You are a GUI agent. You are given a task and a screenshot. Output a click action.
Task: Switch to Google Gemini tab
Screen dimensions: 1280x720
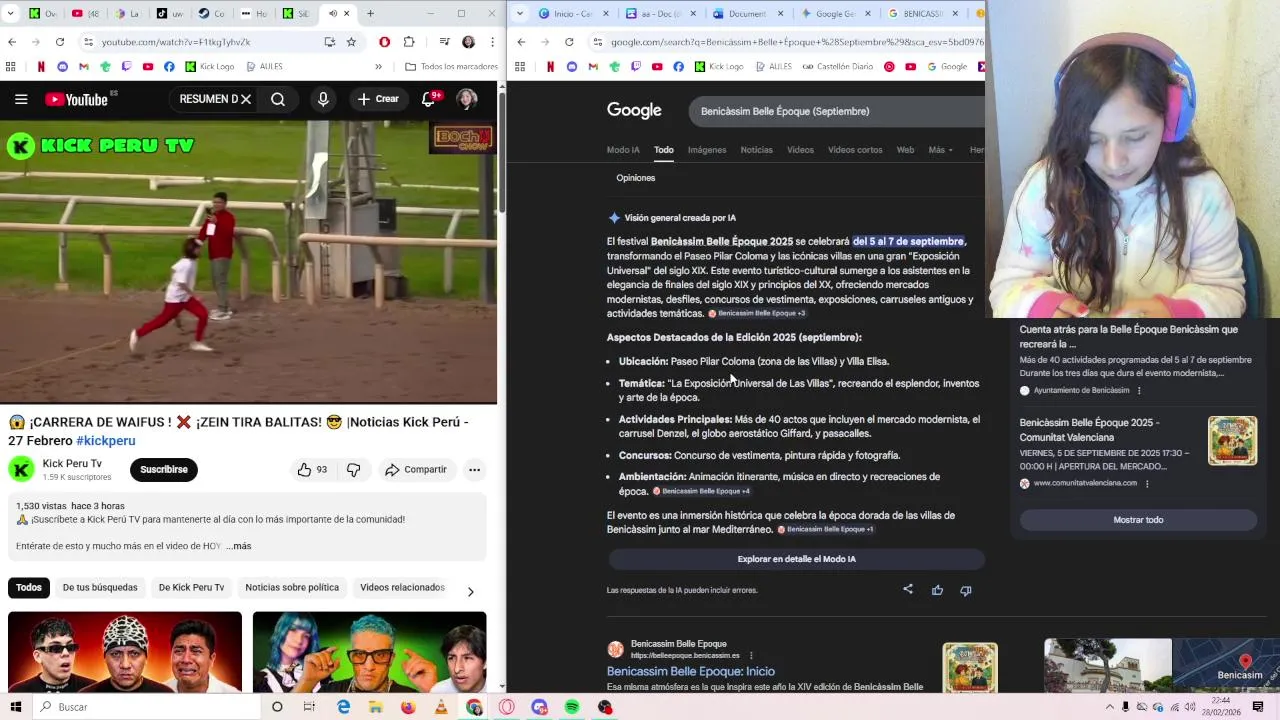pos(834,14)
